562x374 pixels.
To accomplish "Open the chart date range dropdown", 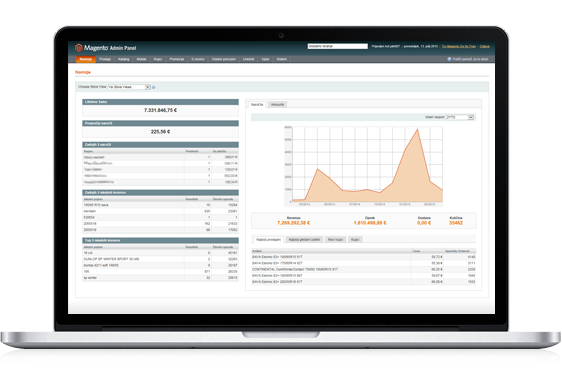I will click(x=460, y=117).
